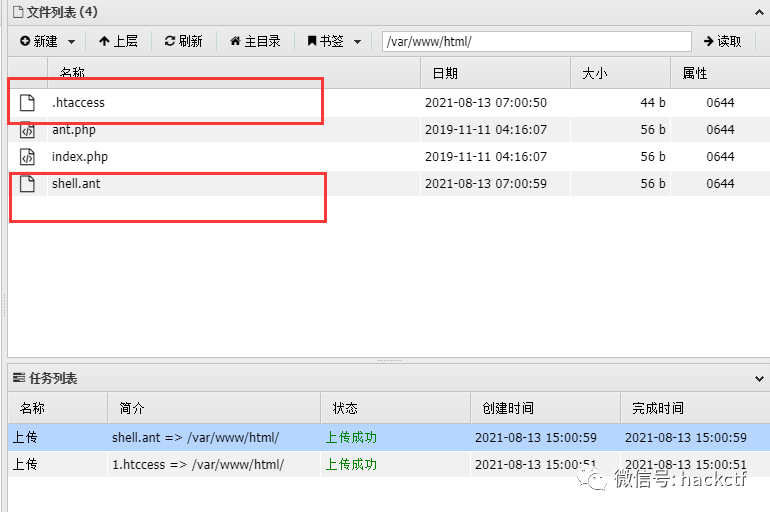Click the task list 简介 column header

pos(214,408)
